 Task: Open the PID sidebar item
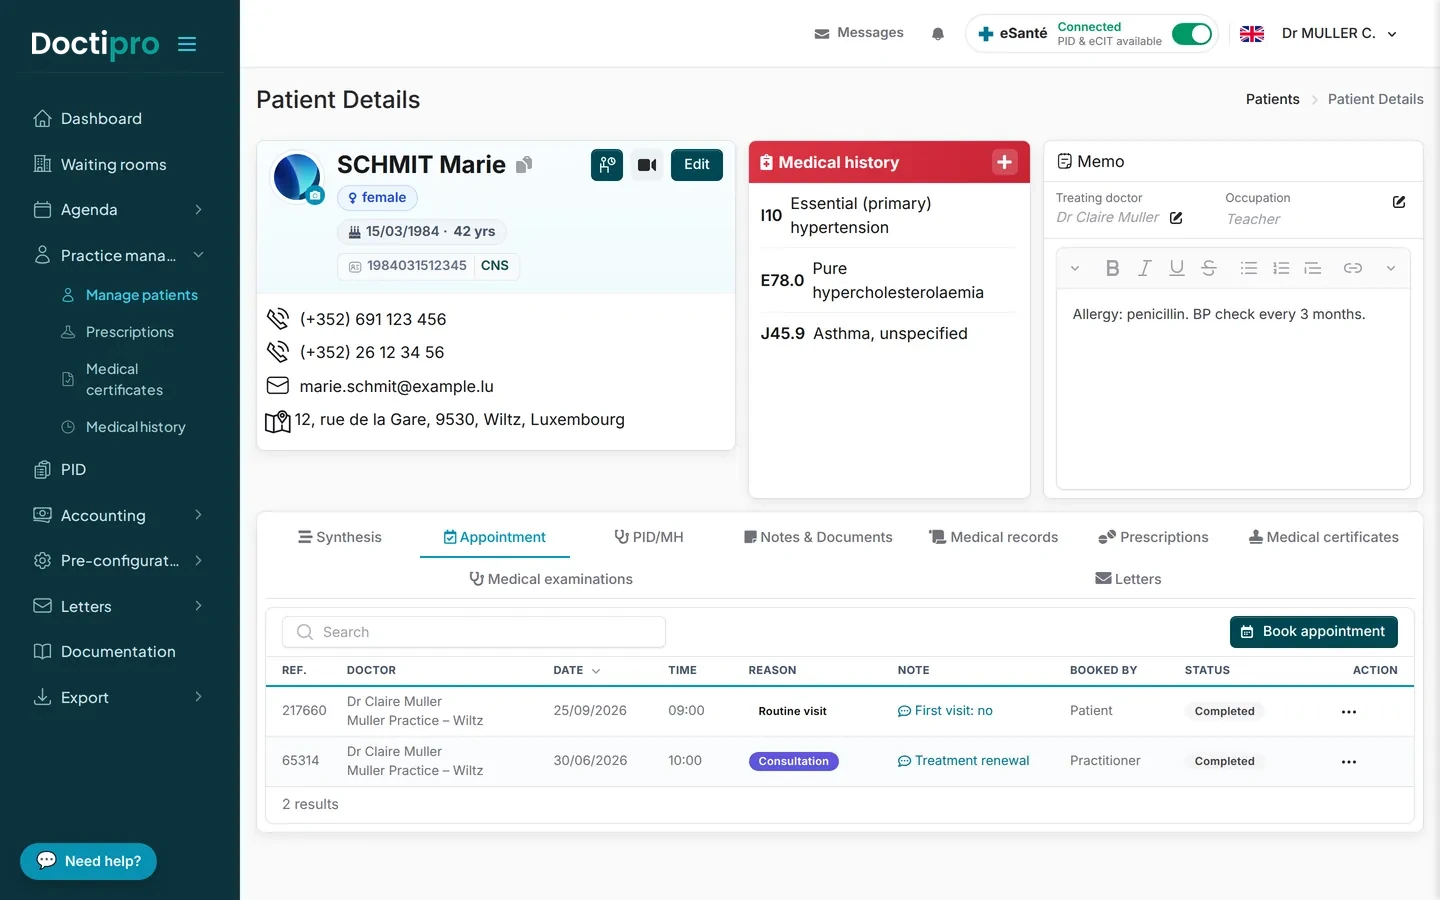(x=73, y=470)
